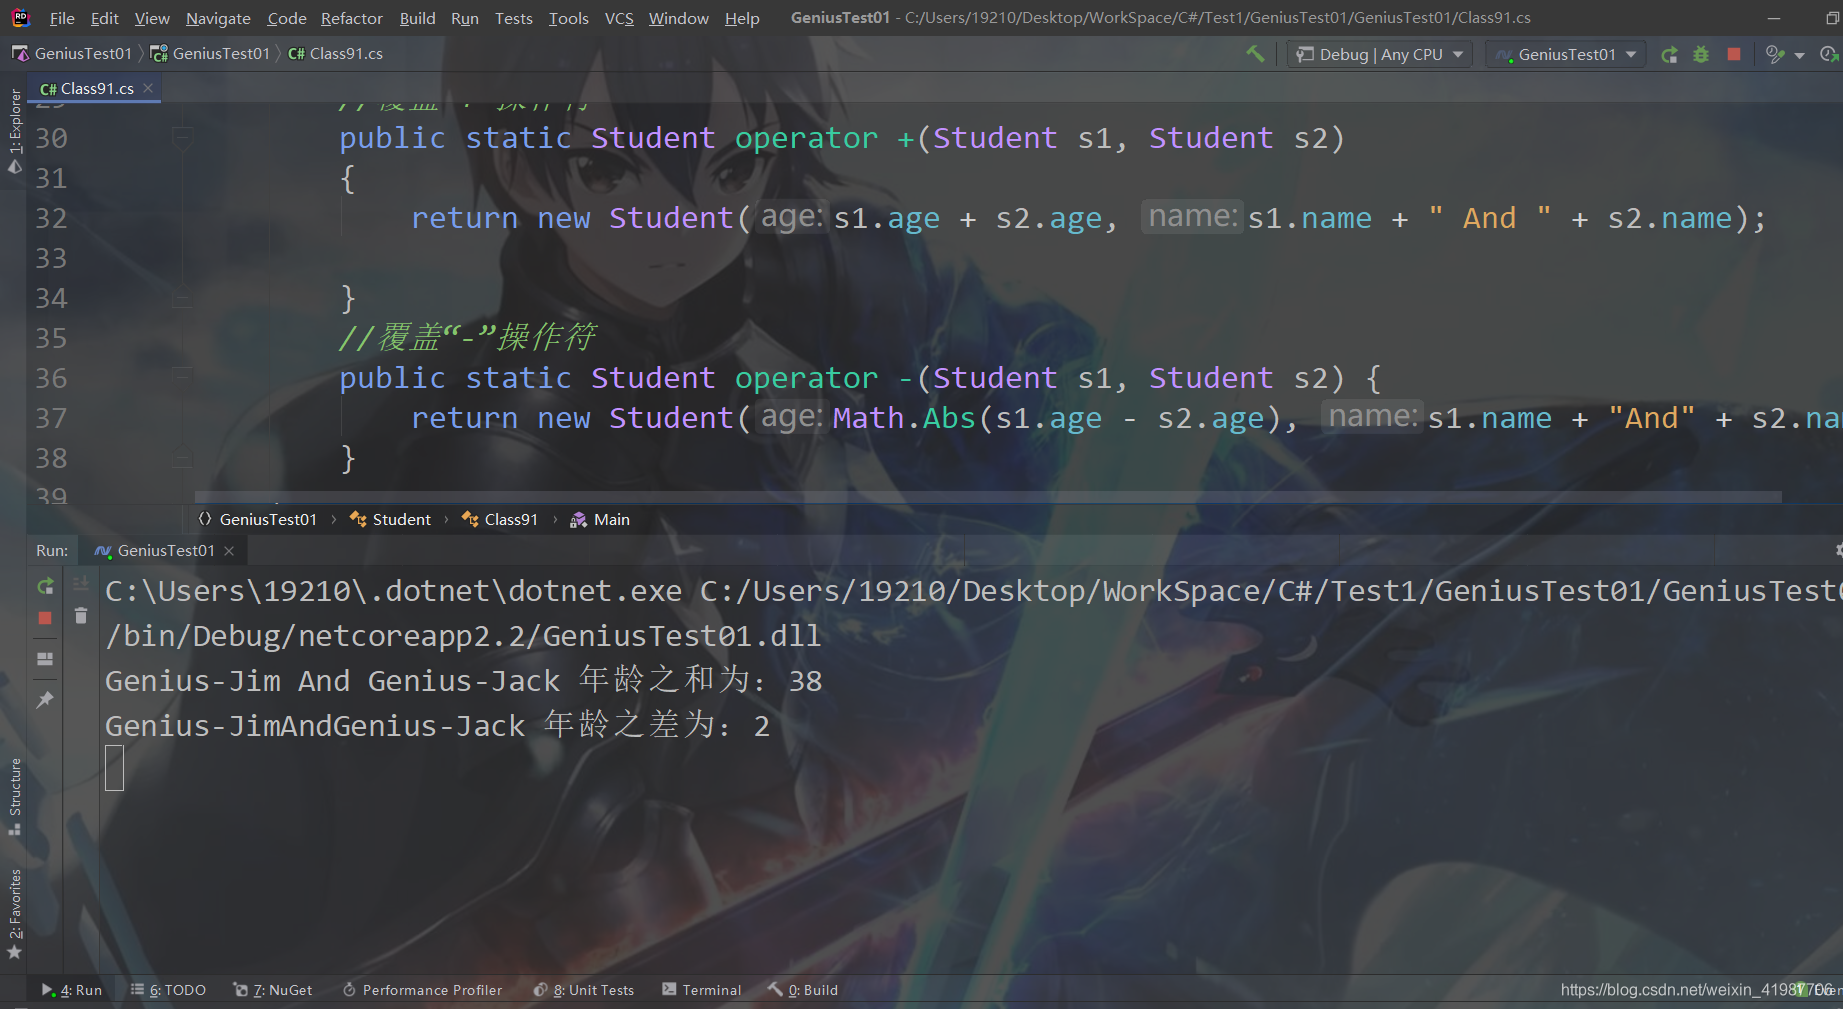Place cursor in the console input box
The width and height of the screenshot is (1843, 1009).
coord(114,768)
